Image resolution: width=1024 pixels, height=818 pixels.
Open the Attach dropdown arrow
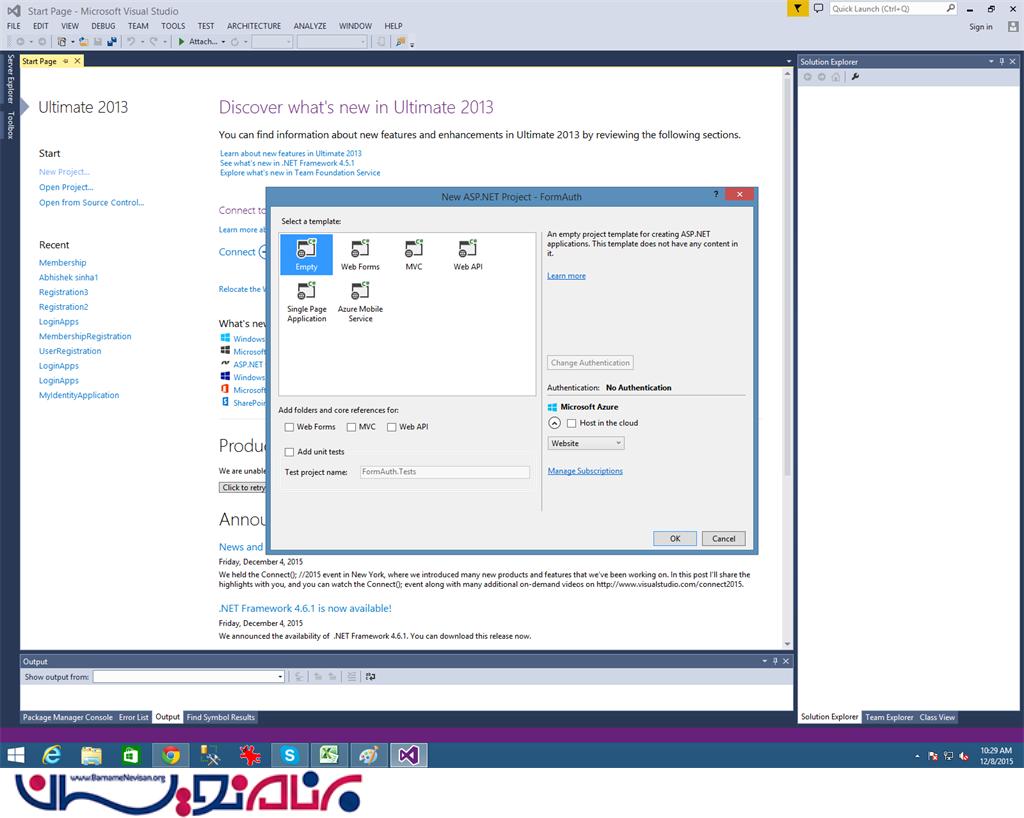[223, 42]
